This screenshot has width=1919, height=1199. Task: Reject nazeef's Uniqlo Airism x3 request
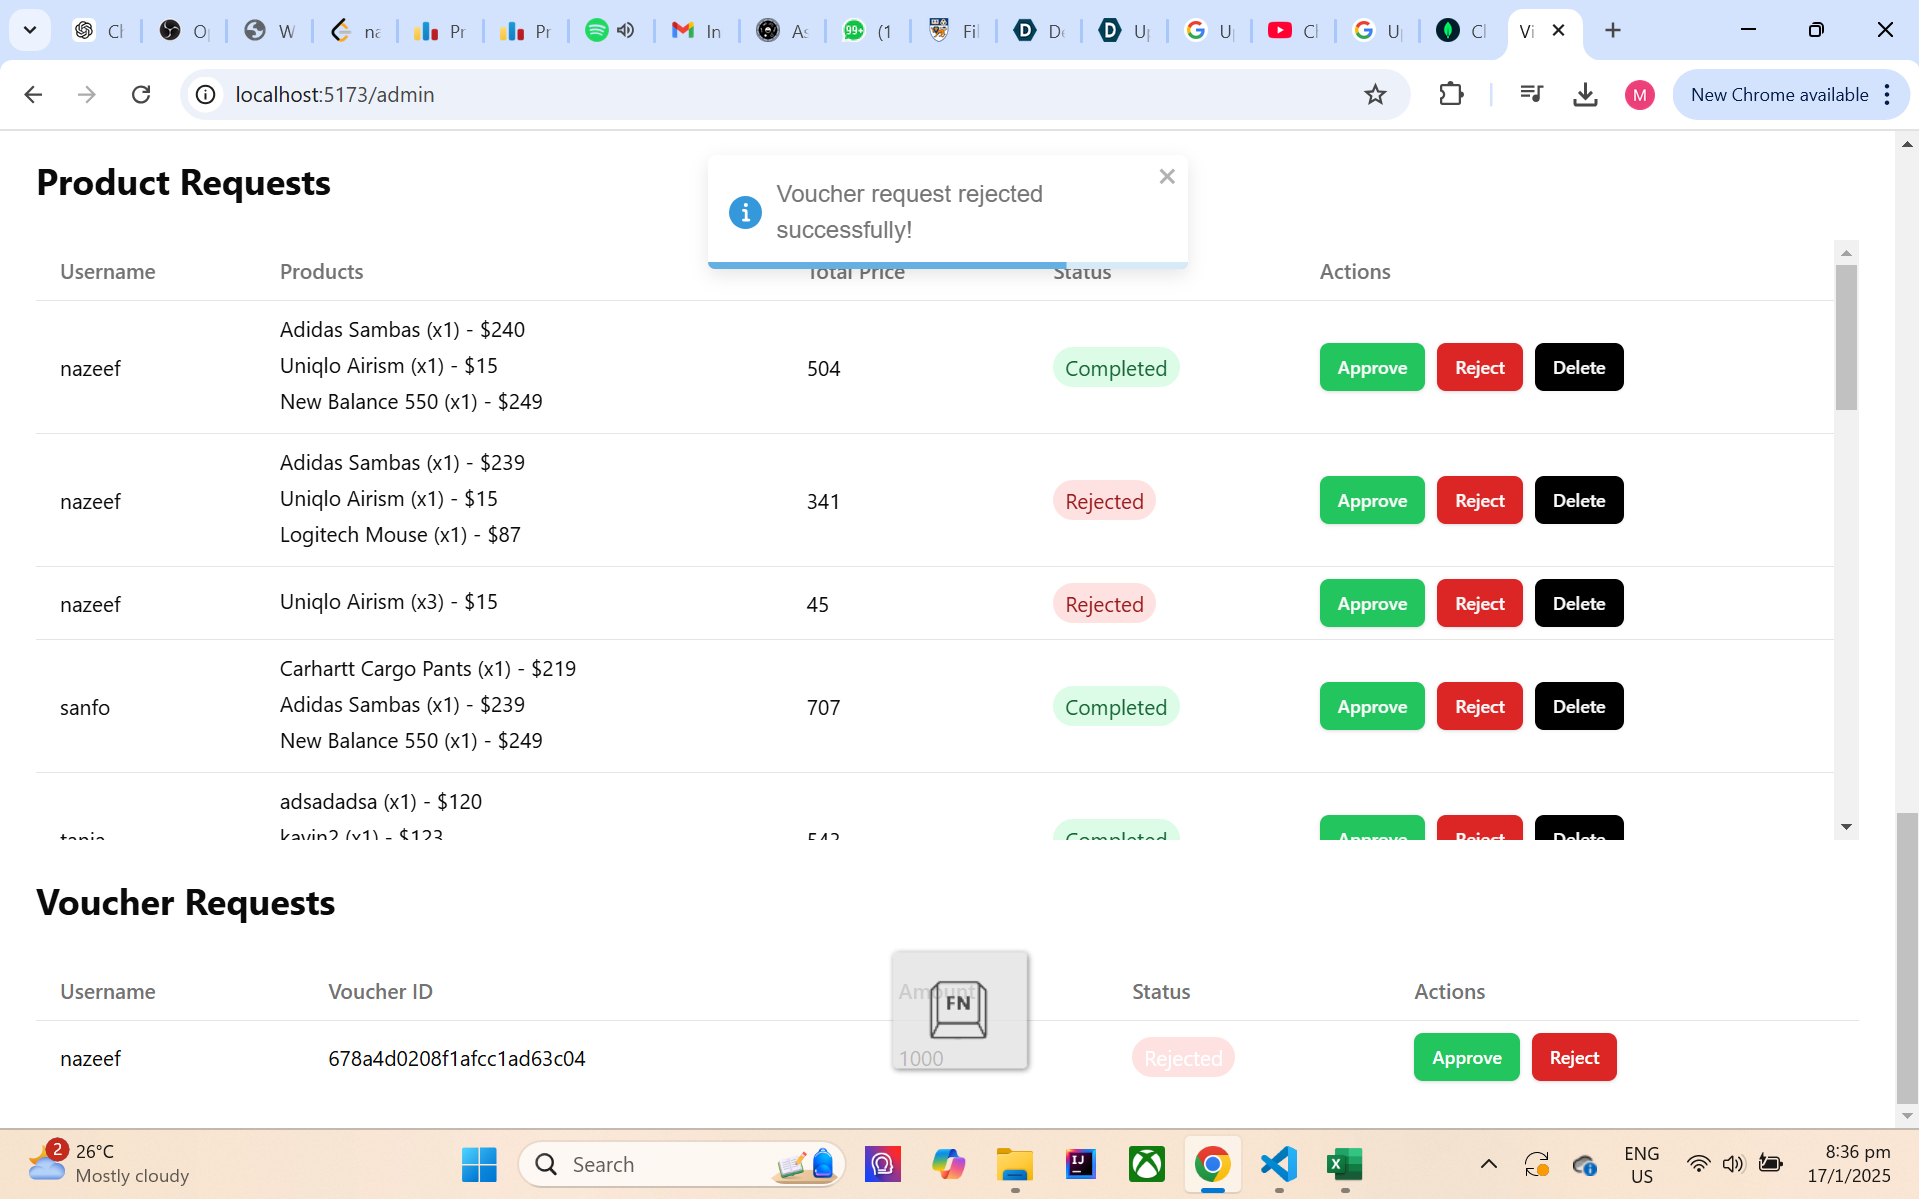pos(1479,604)
